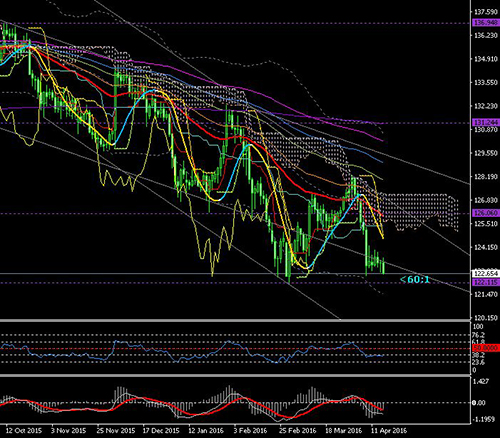Click the 1.427 MACD scale value
Screen dimensions: 500x438
[x=481, y=381]
